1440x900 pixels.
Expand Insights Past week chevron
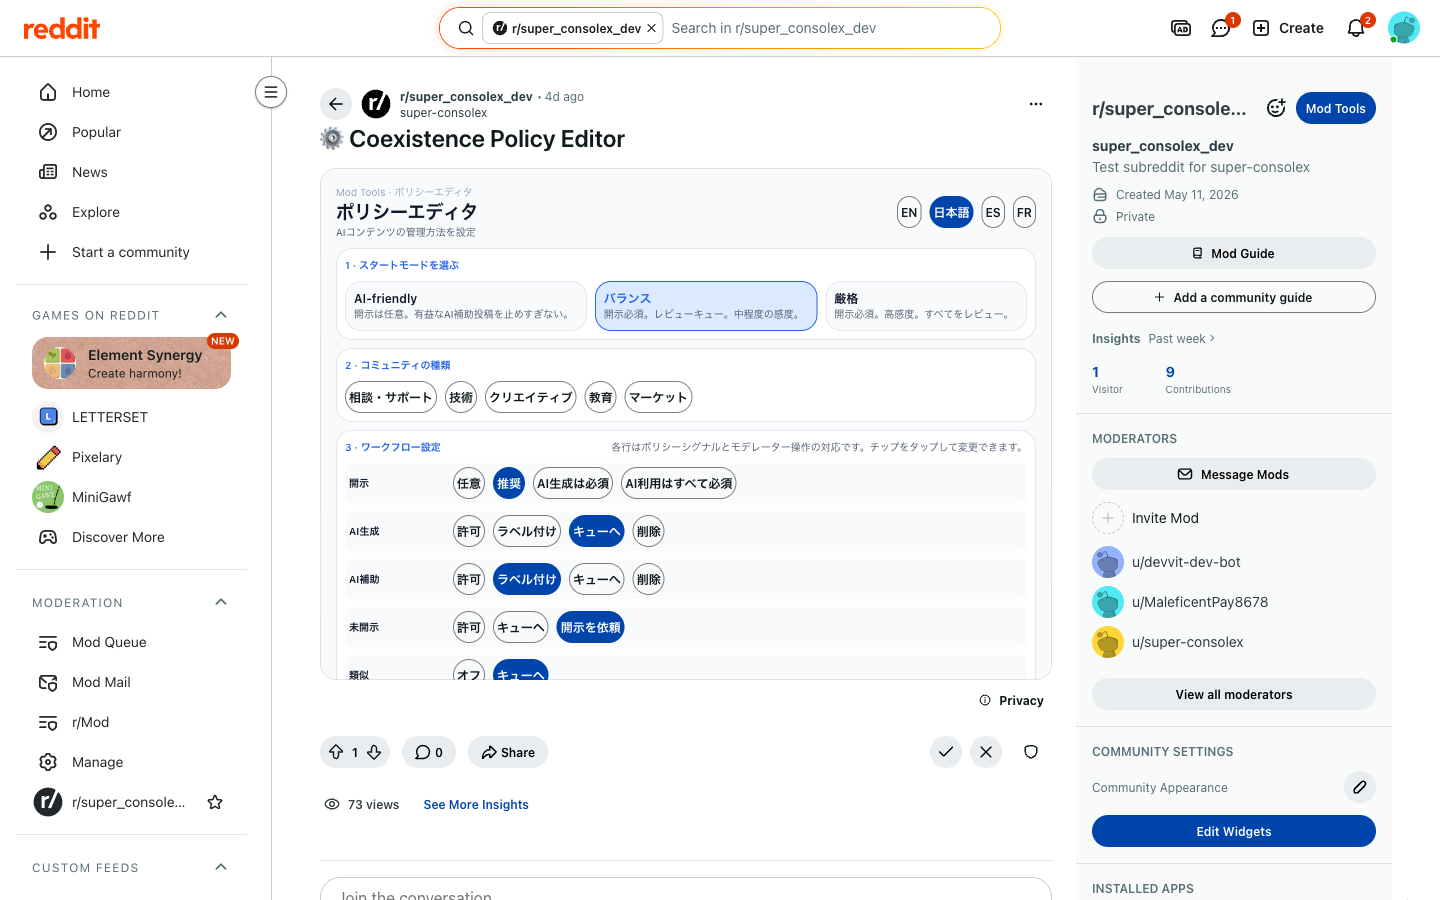[x=1212, y=338]
